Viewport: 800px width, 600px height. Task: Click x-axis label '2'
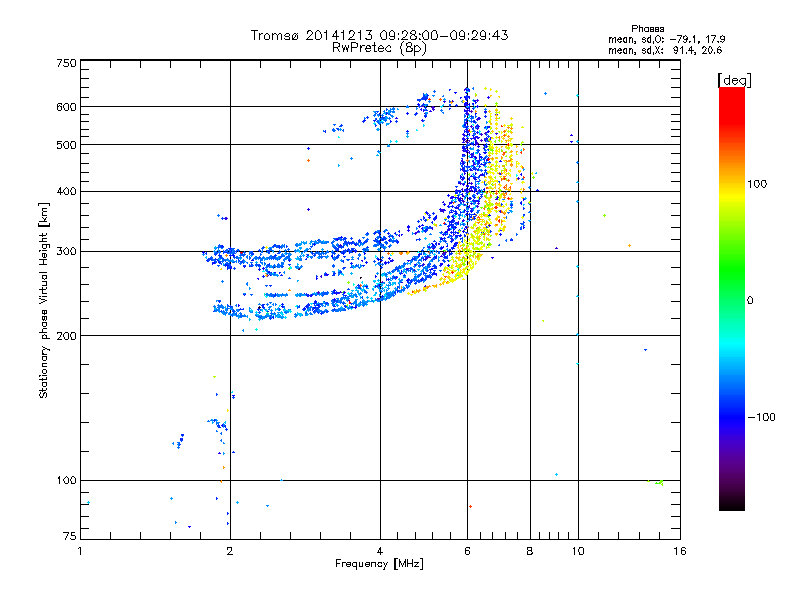point(230,552)
